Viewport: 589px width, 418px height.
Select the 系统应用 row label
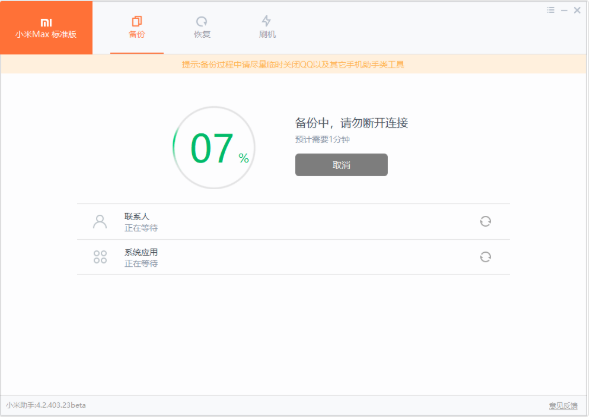[141, 252]
